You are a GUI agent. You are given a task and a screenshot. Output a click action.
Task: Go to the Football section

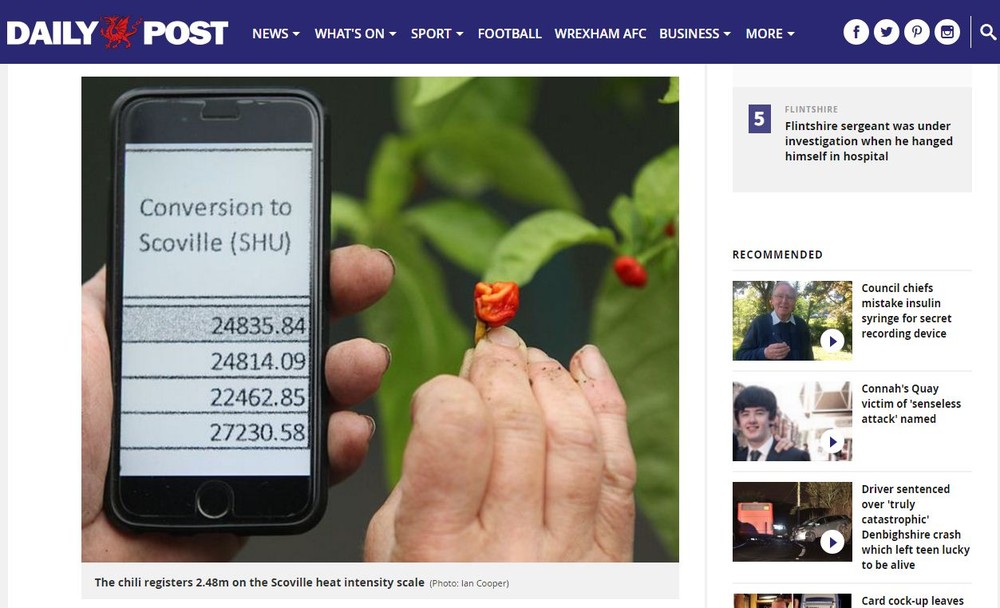coord(510,34)
